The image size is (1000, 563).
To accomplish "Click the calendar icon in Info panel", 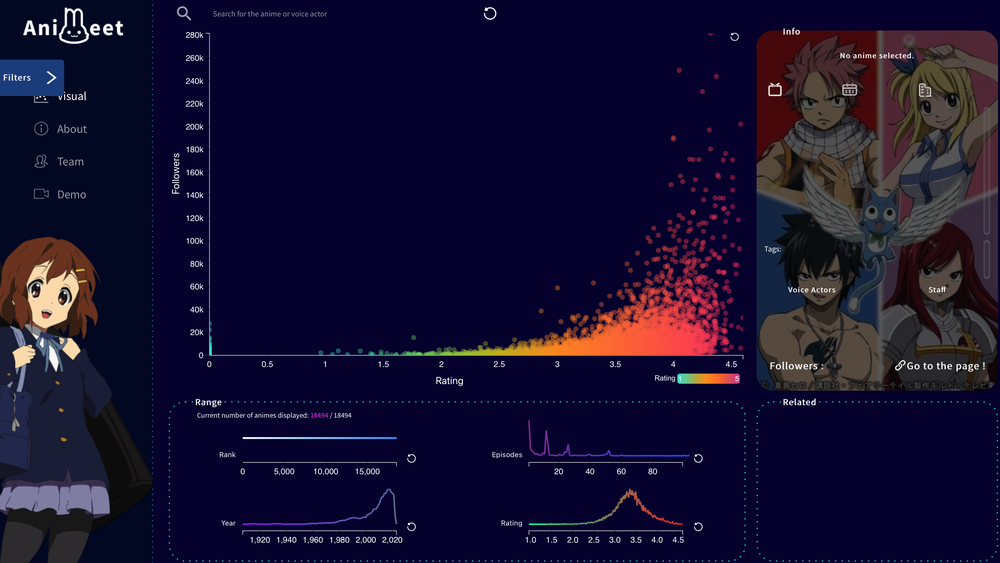I will click(x=849, y=90).
